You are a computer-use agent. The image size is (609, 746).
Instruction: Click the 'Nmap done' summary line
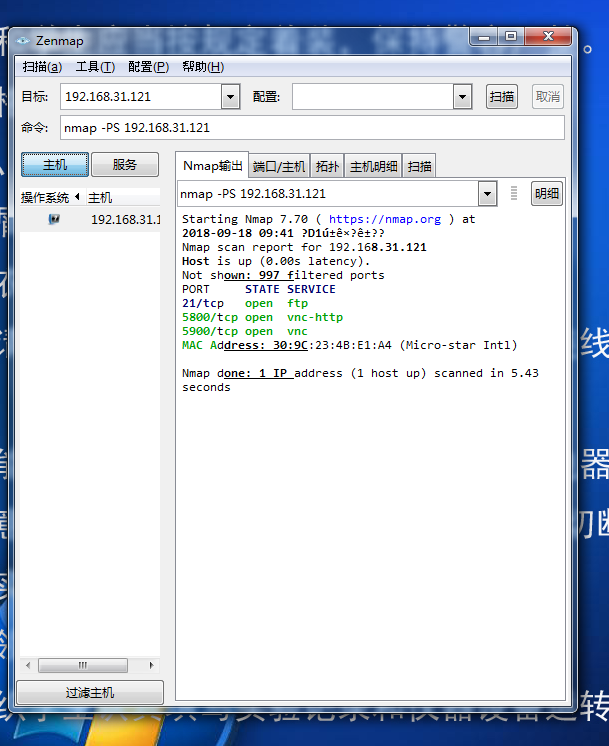[x=360, y=380]
